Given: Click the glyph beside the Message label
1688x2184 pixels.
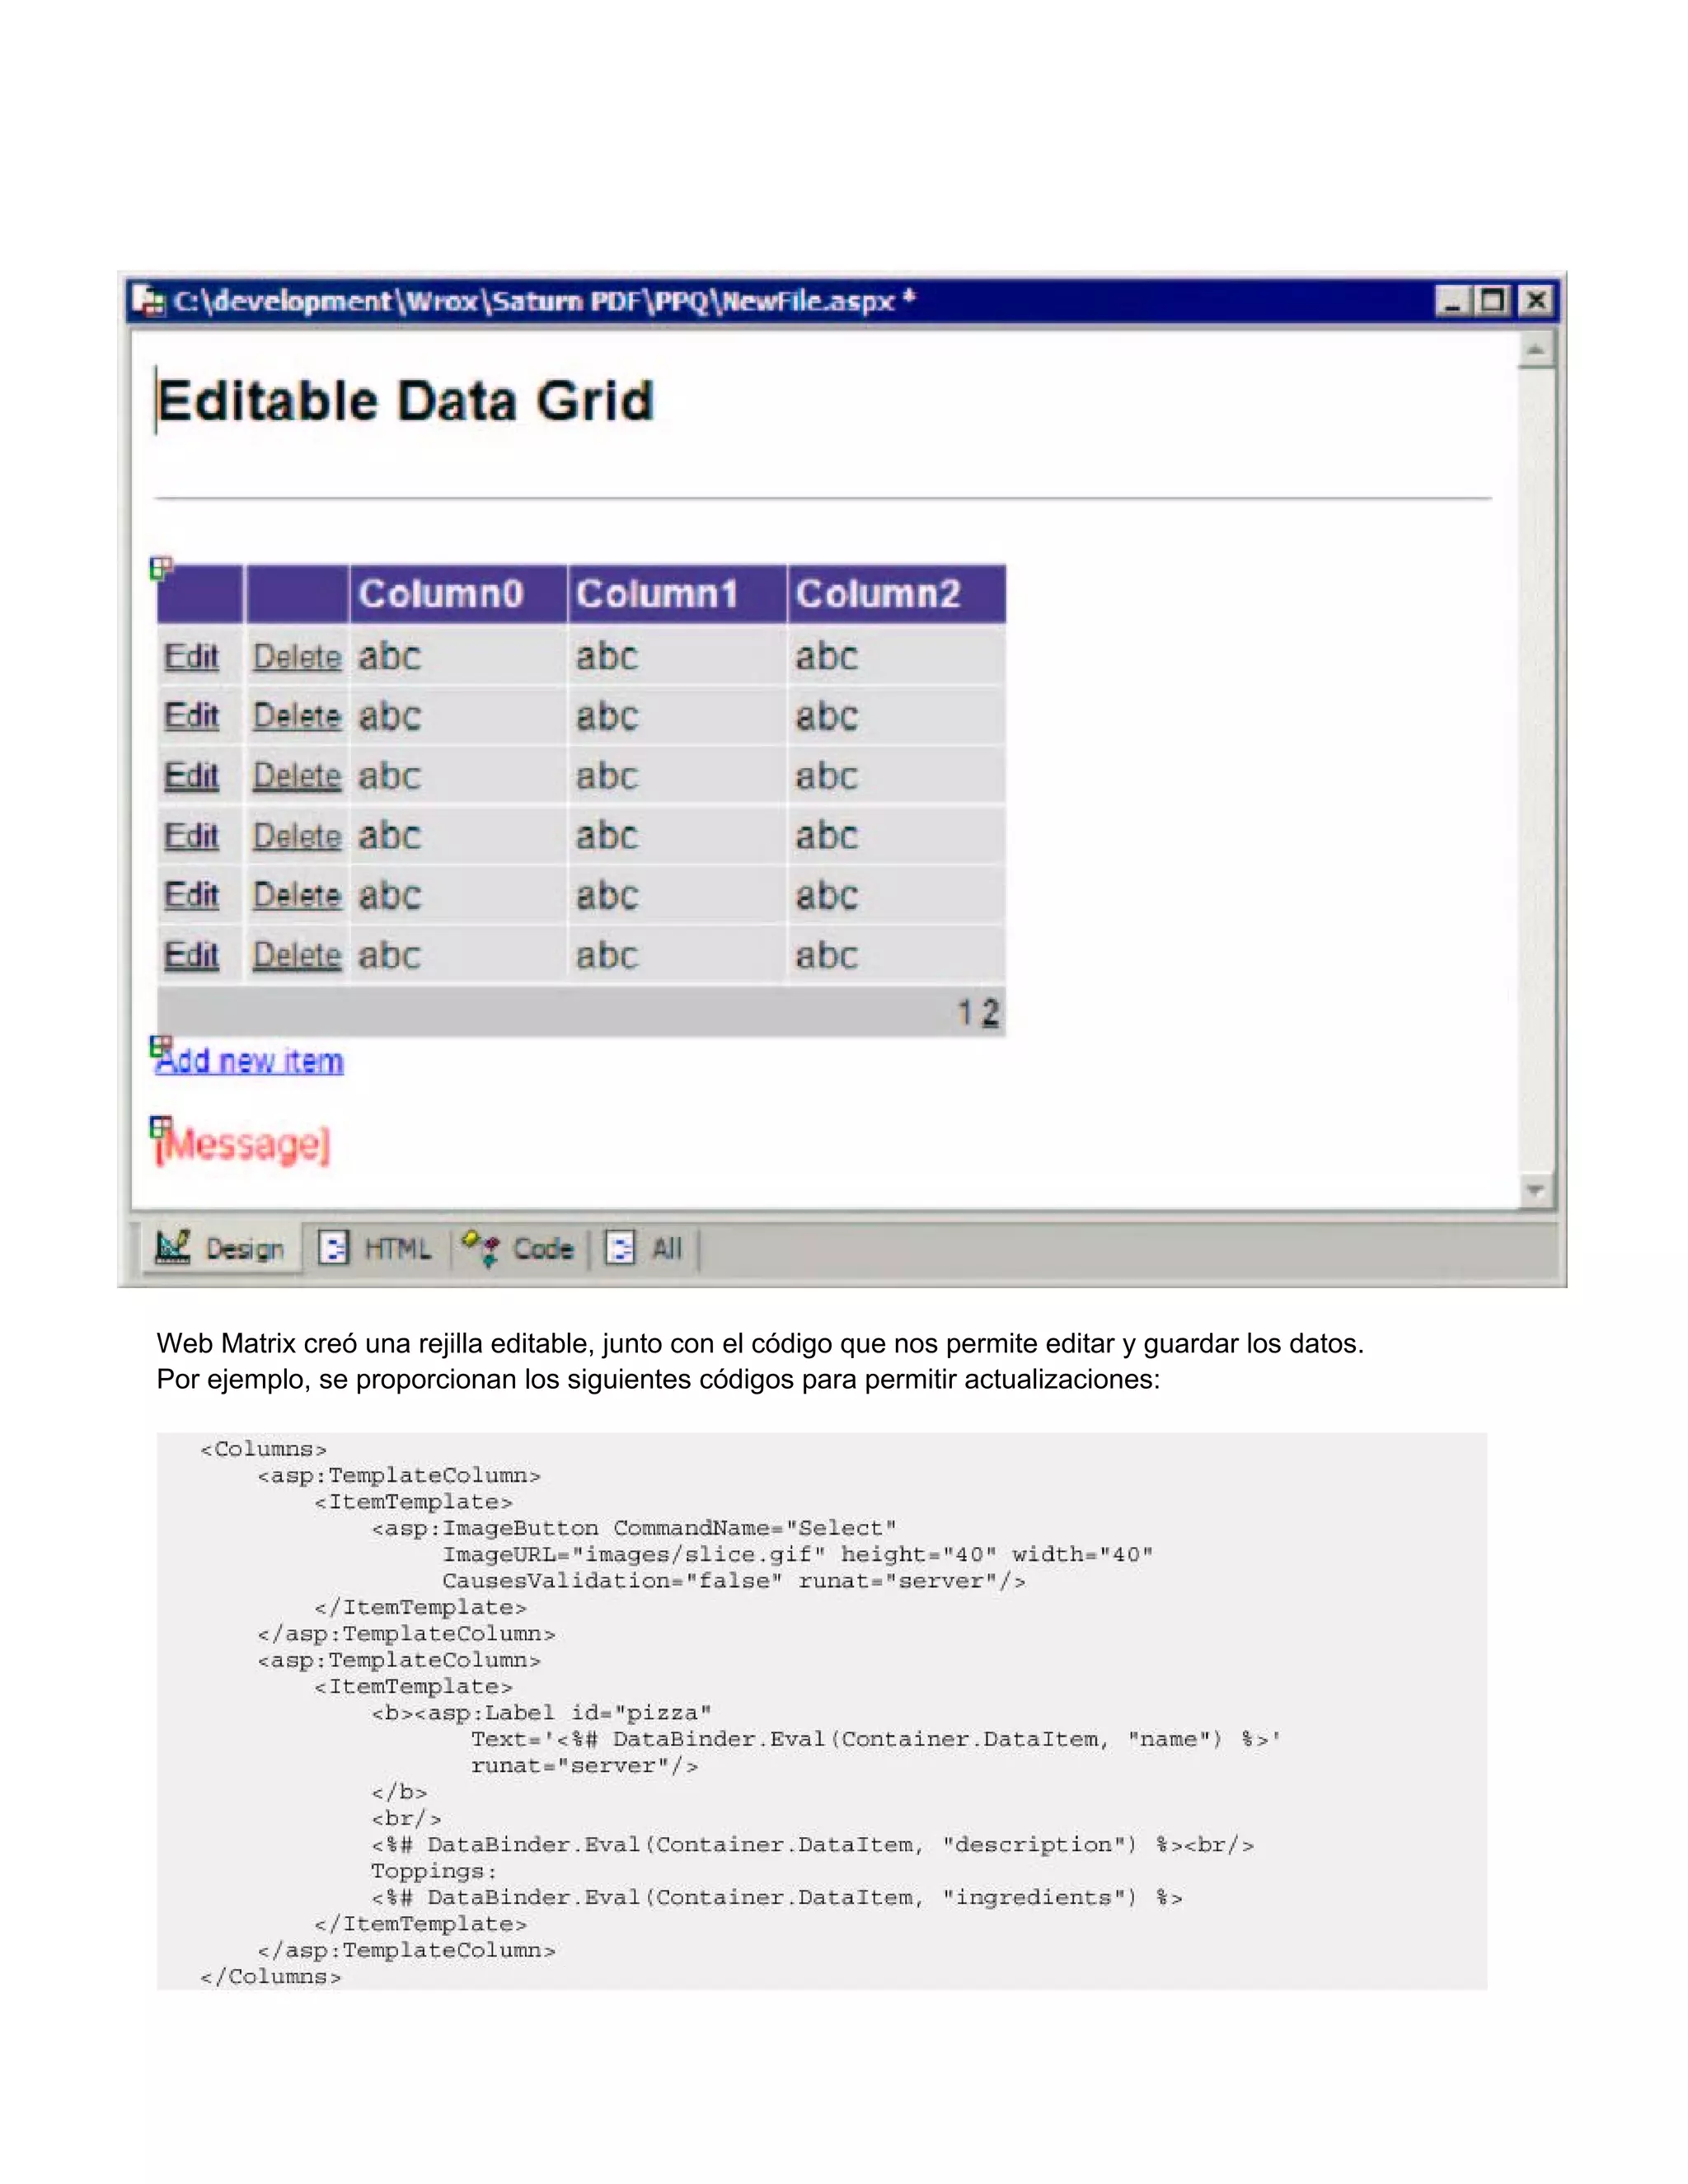Looking at the screenshot, I should click(161, 1127).
